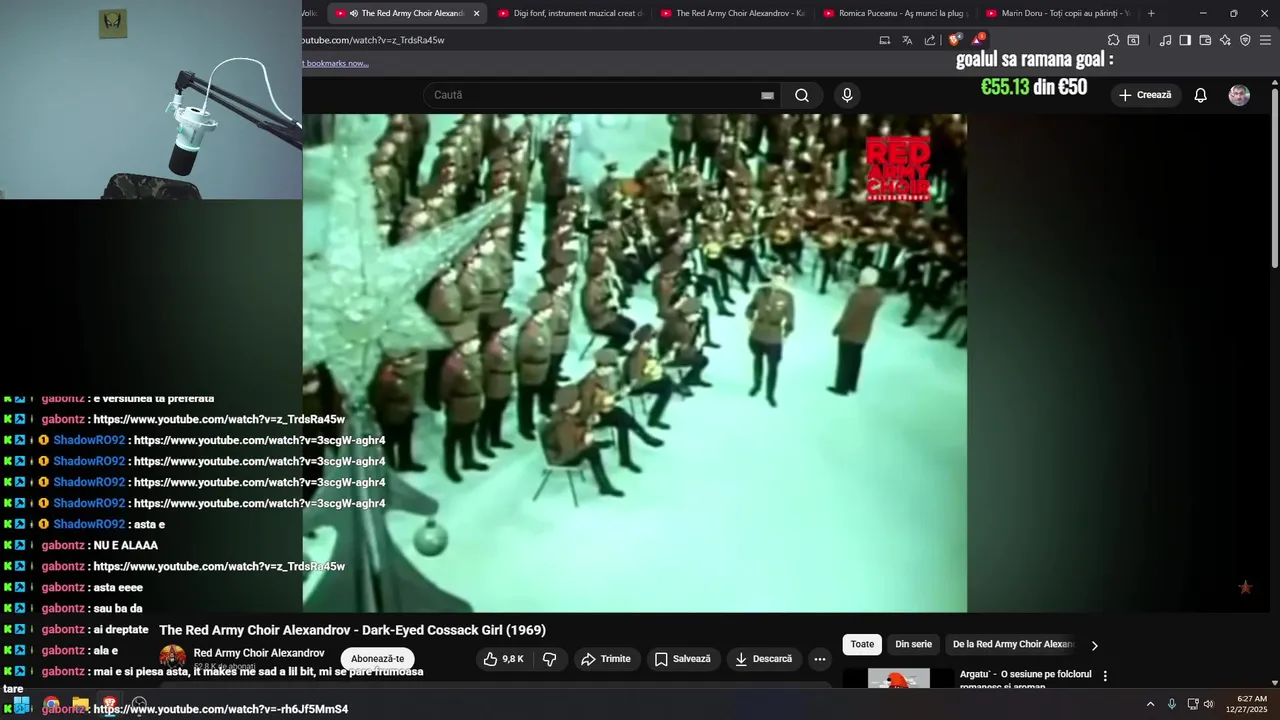Click the microphone icon in system tray
Image resolution: width=1280 pixels, height=720 pixels.
[1171, 704]
